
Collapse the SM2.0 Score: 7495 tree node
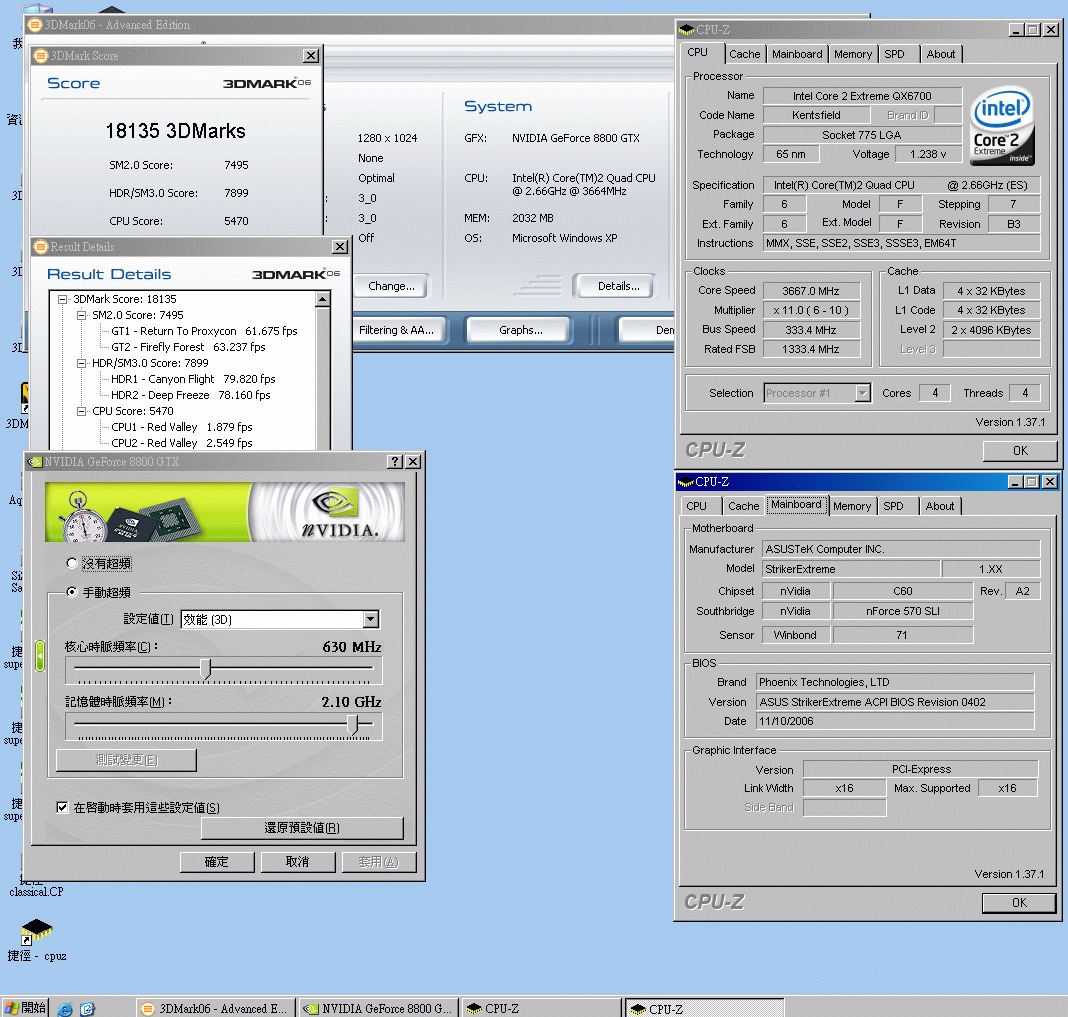pos(82,315)
